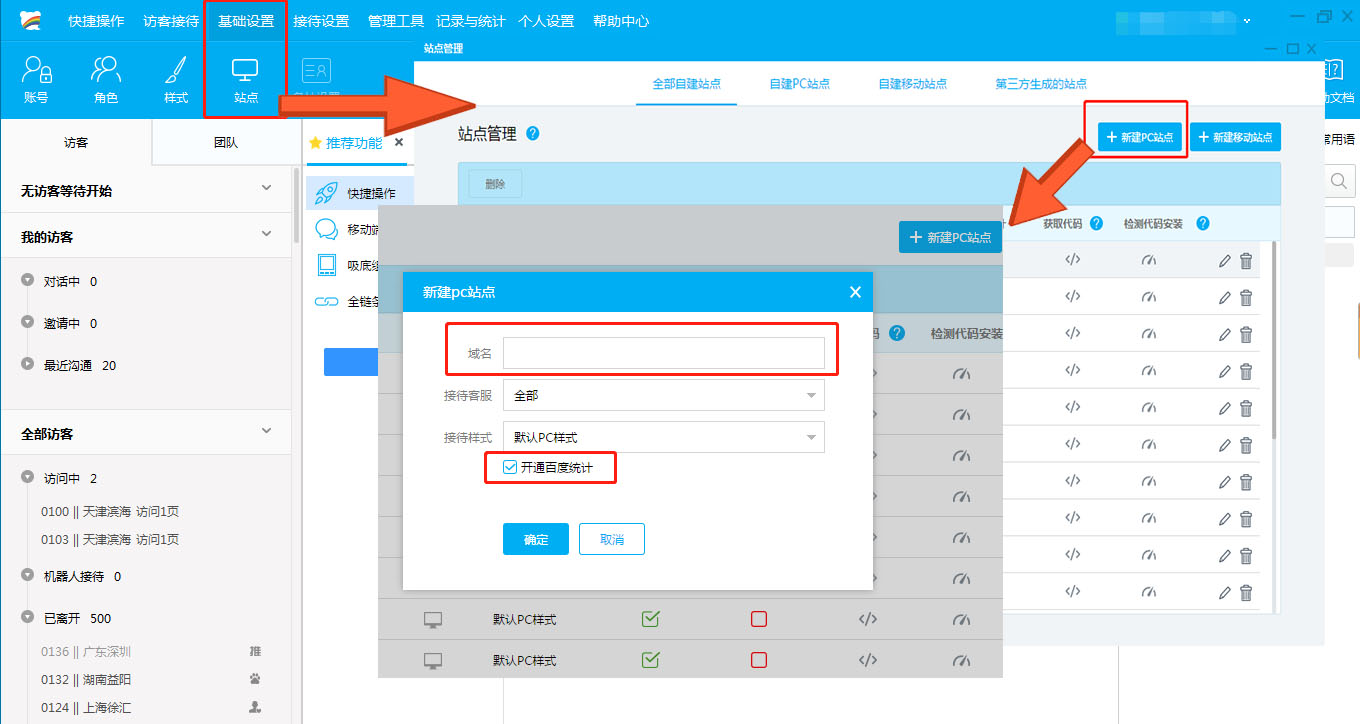
Task: Click help icon after 检测代码安装 in 站点管理 window
Action: (x=1203, y=223)
